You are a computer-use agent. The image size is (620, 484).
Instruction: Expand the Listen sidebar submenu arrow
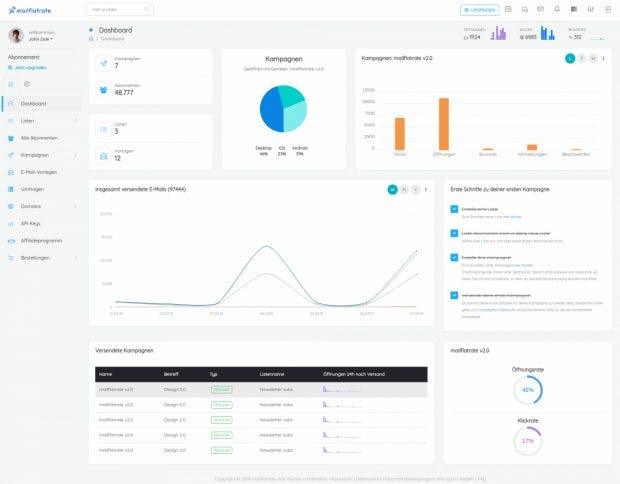76,121
